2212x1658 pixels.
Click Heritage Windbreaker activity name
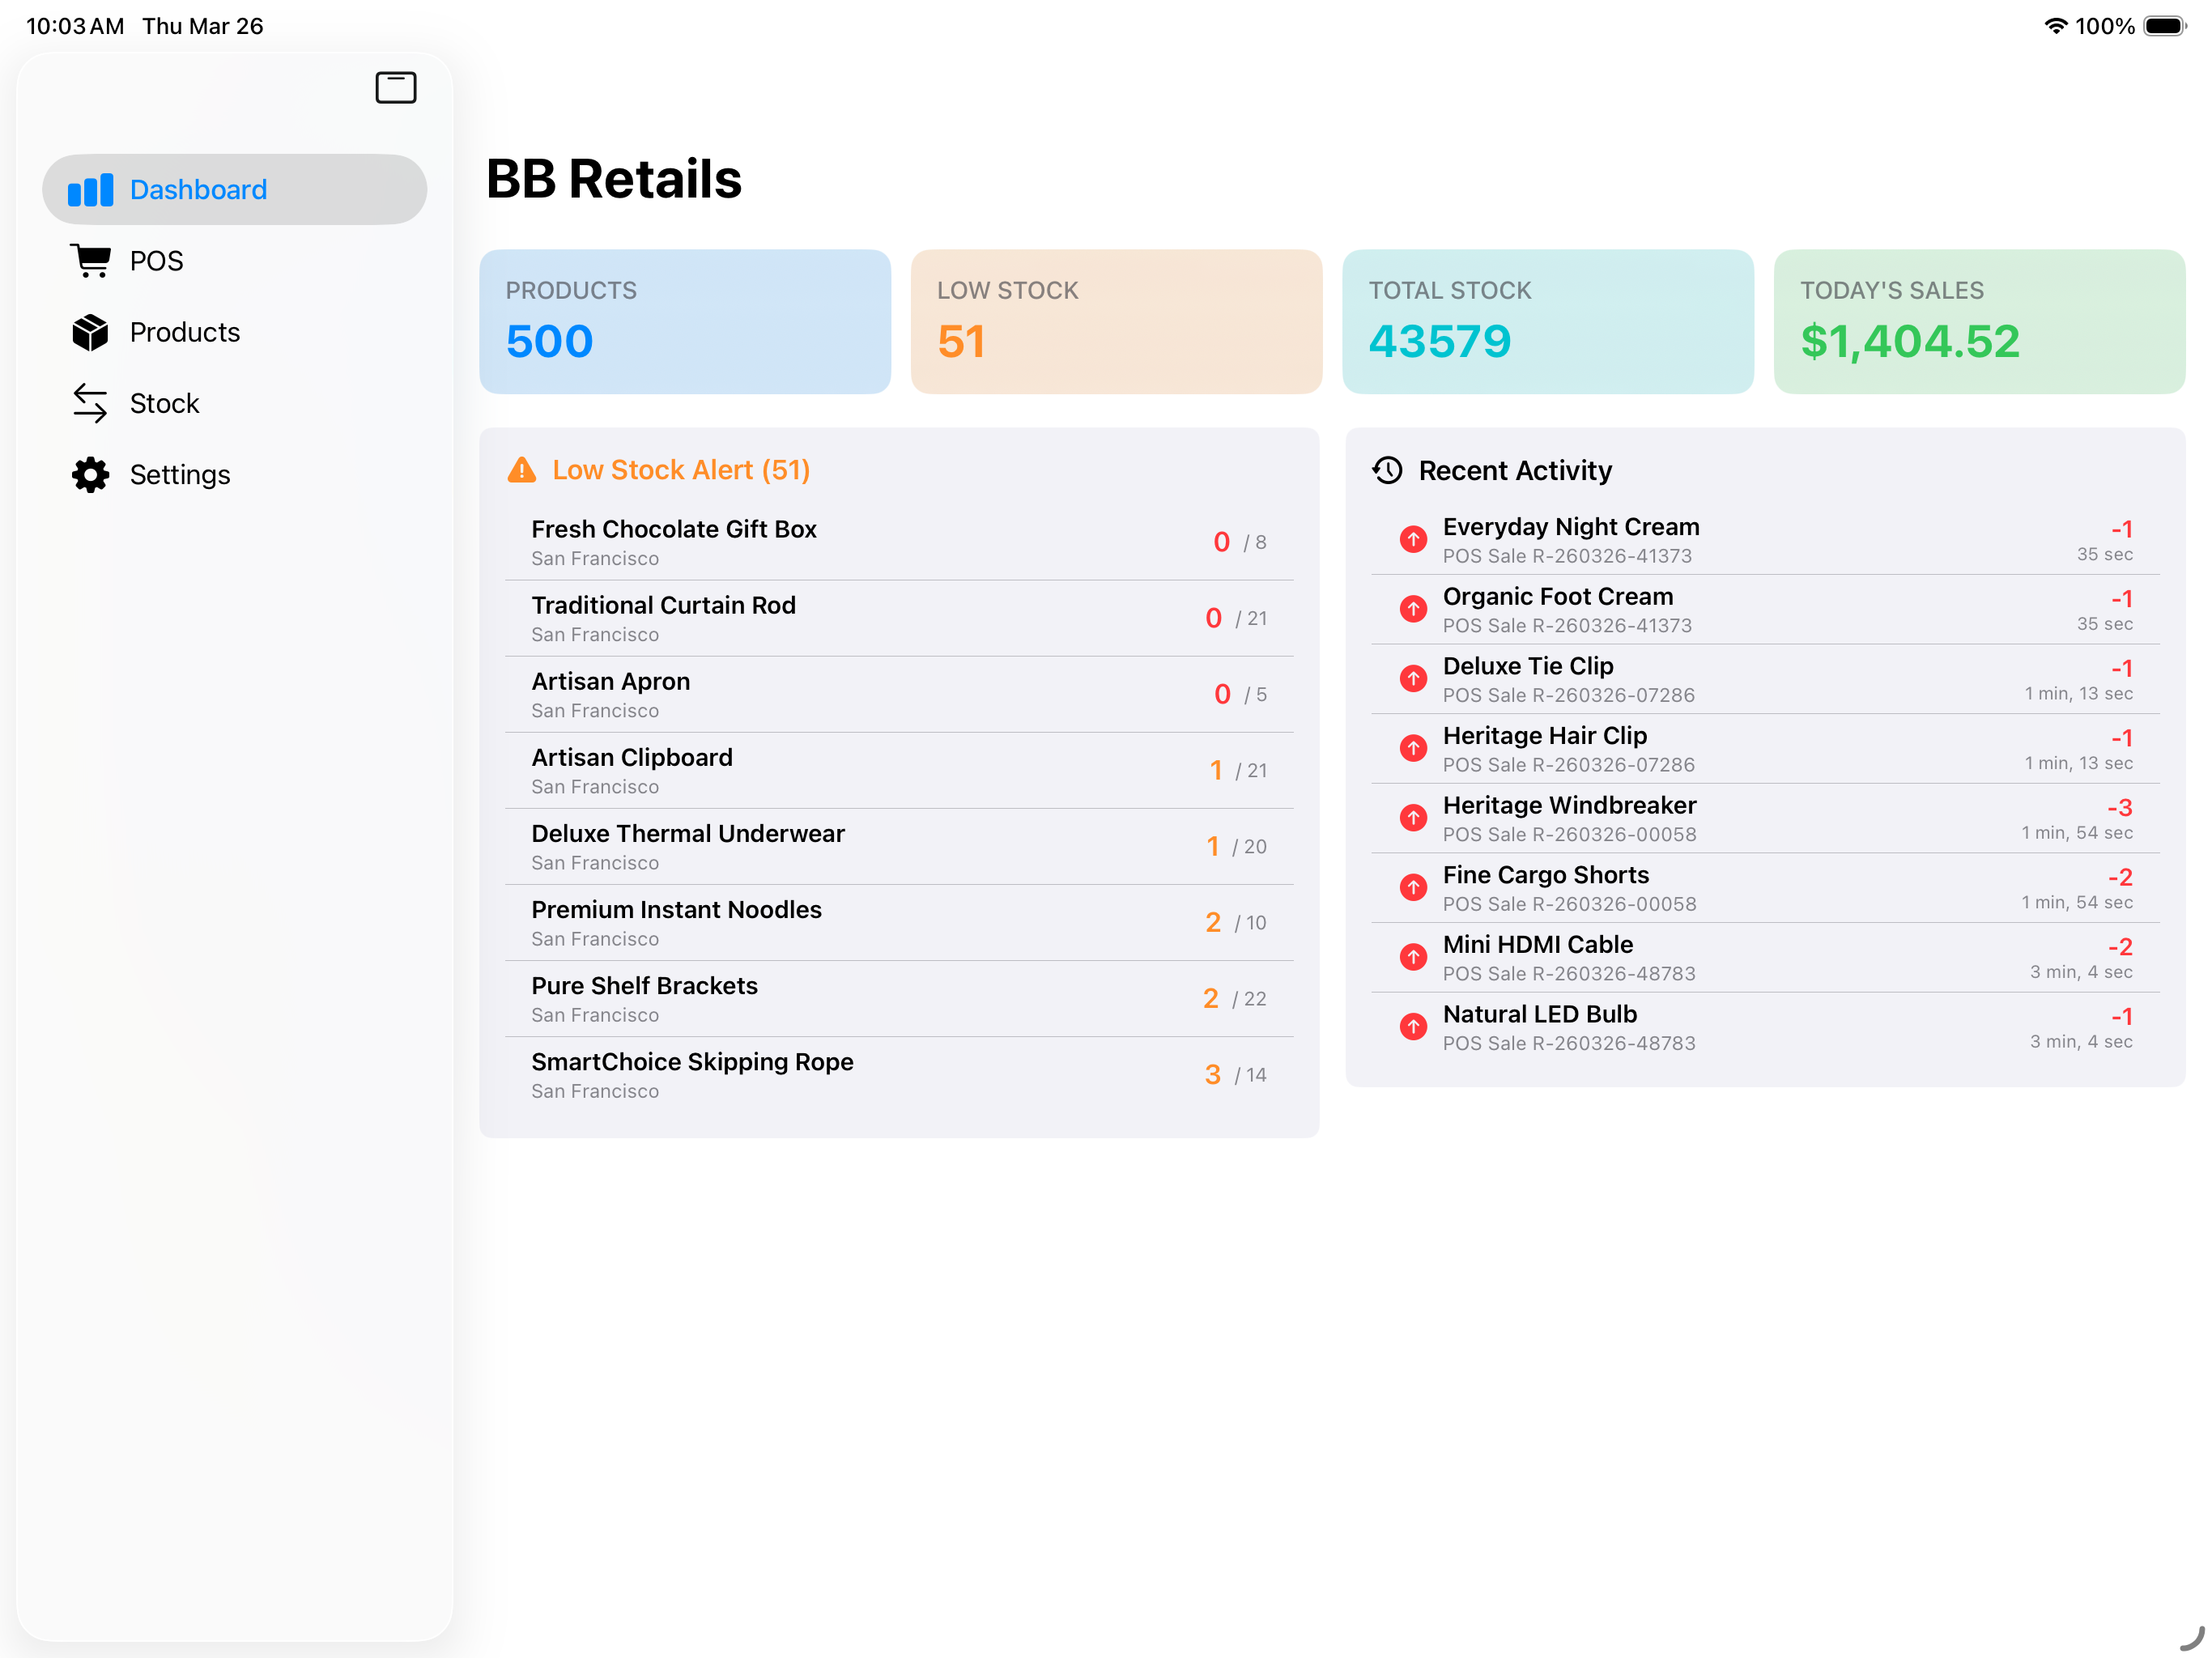tap(1569, 805)
